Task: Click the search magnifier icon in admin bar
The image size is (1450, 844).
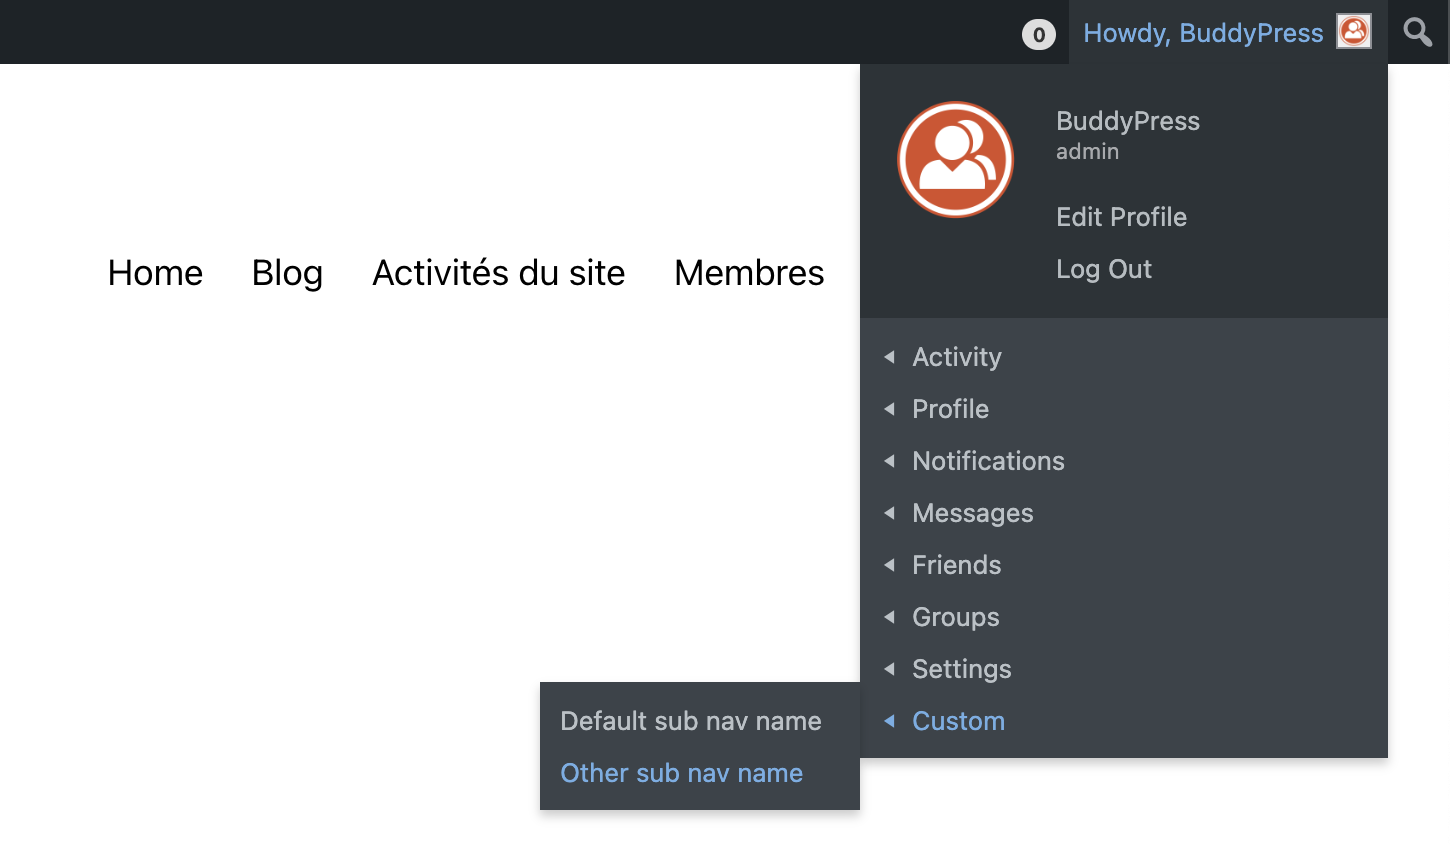Action: (x=1418, y=32)
